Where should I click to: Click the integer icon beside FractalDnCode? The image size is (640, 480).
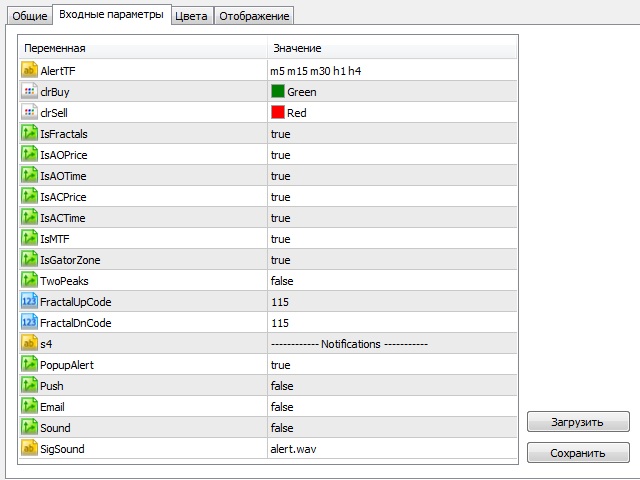click(29, 322)
